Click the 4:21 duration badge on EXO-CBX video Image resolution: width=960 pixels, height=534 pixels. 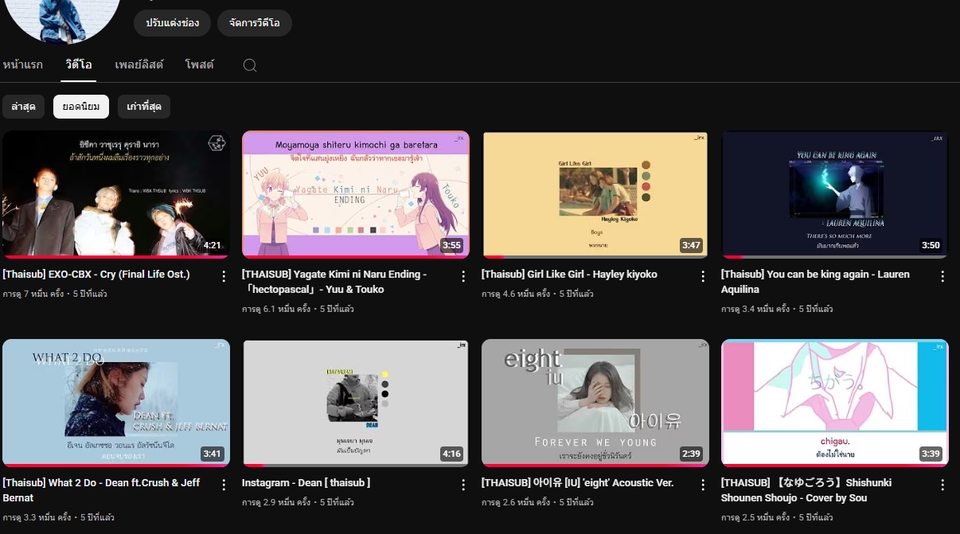[212, 245]
